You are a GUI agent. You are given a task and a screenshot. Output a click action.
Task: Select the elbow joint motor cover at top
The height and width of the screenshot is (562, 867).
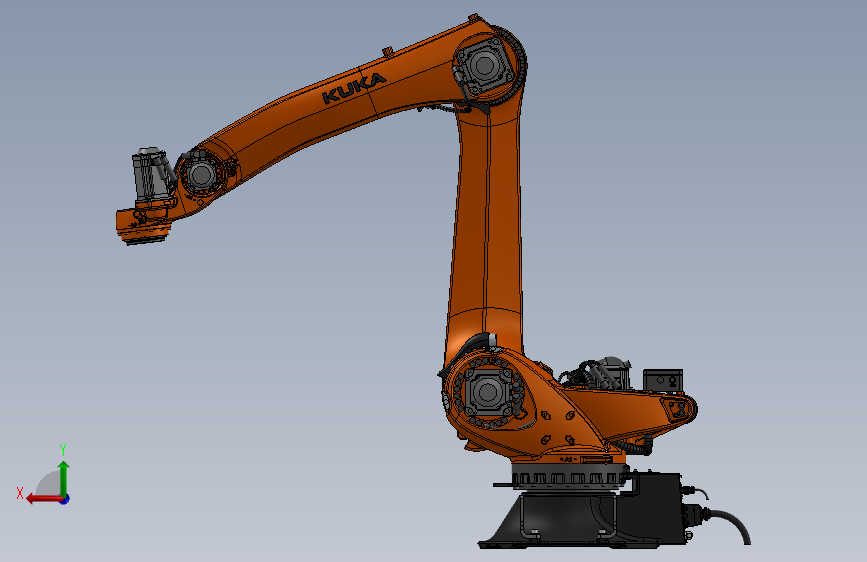coord(485,66)
